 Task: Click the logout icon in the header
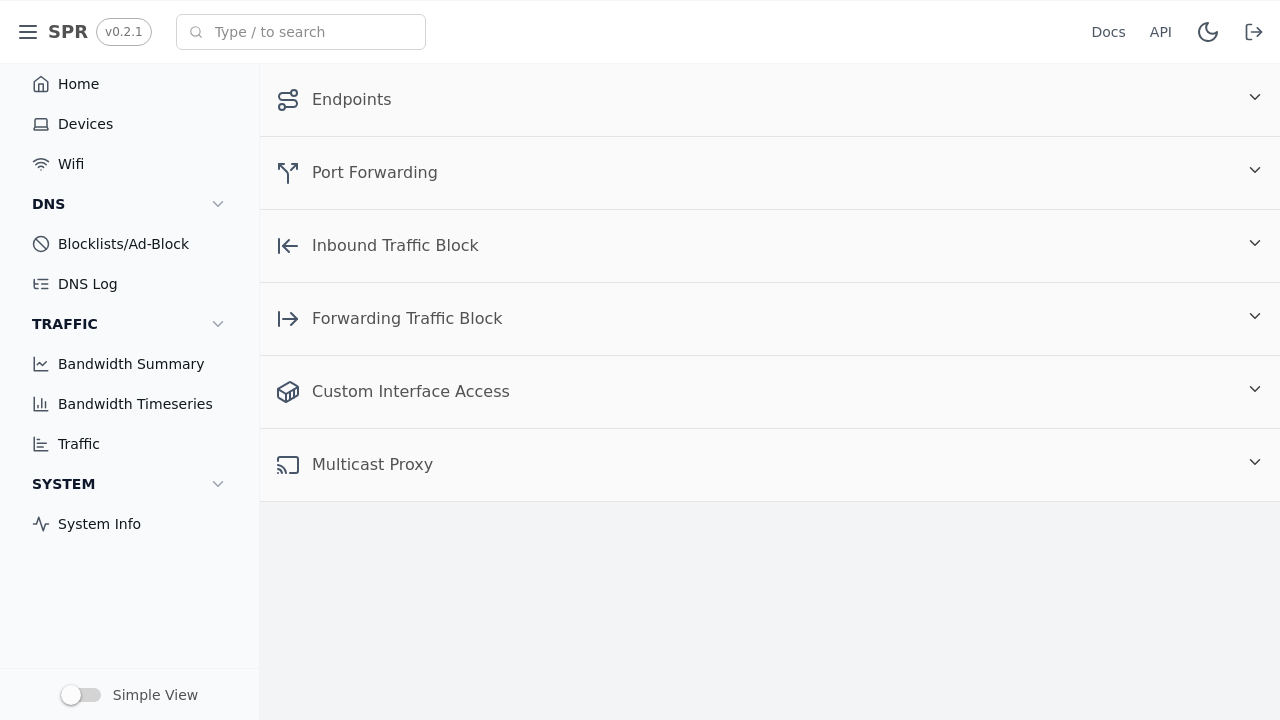(1254, 32)
